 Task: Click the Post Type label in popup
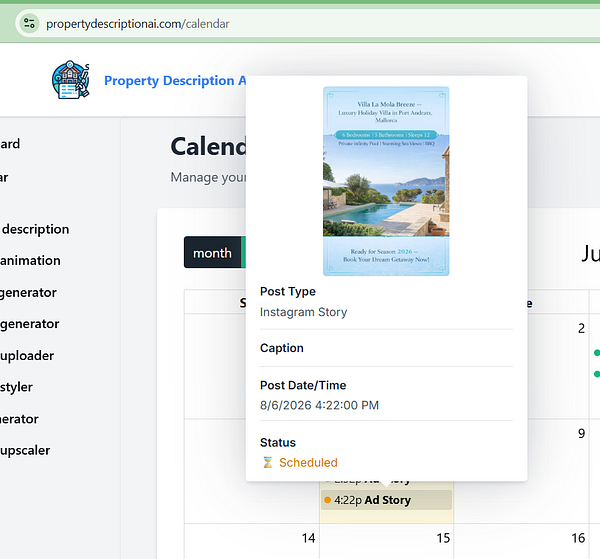(x=288, y=292)
